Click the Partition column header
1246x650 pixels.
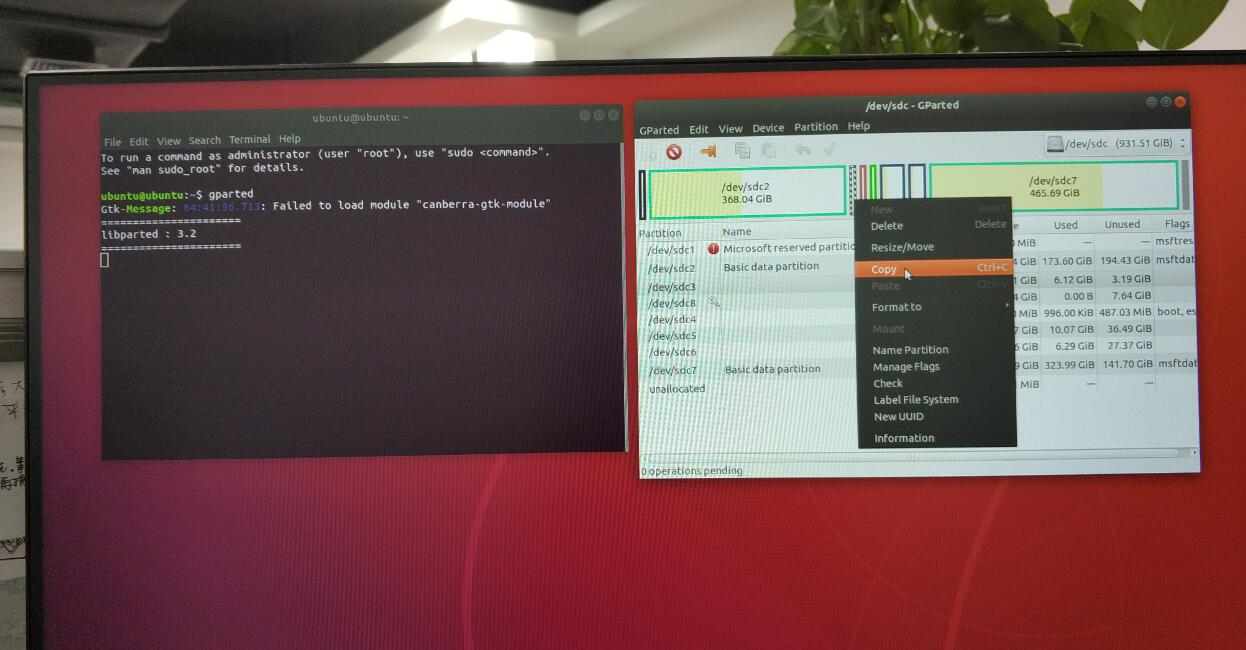point(660,233)
